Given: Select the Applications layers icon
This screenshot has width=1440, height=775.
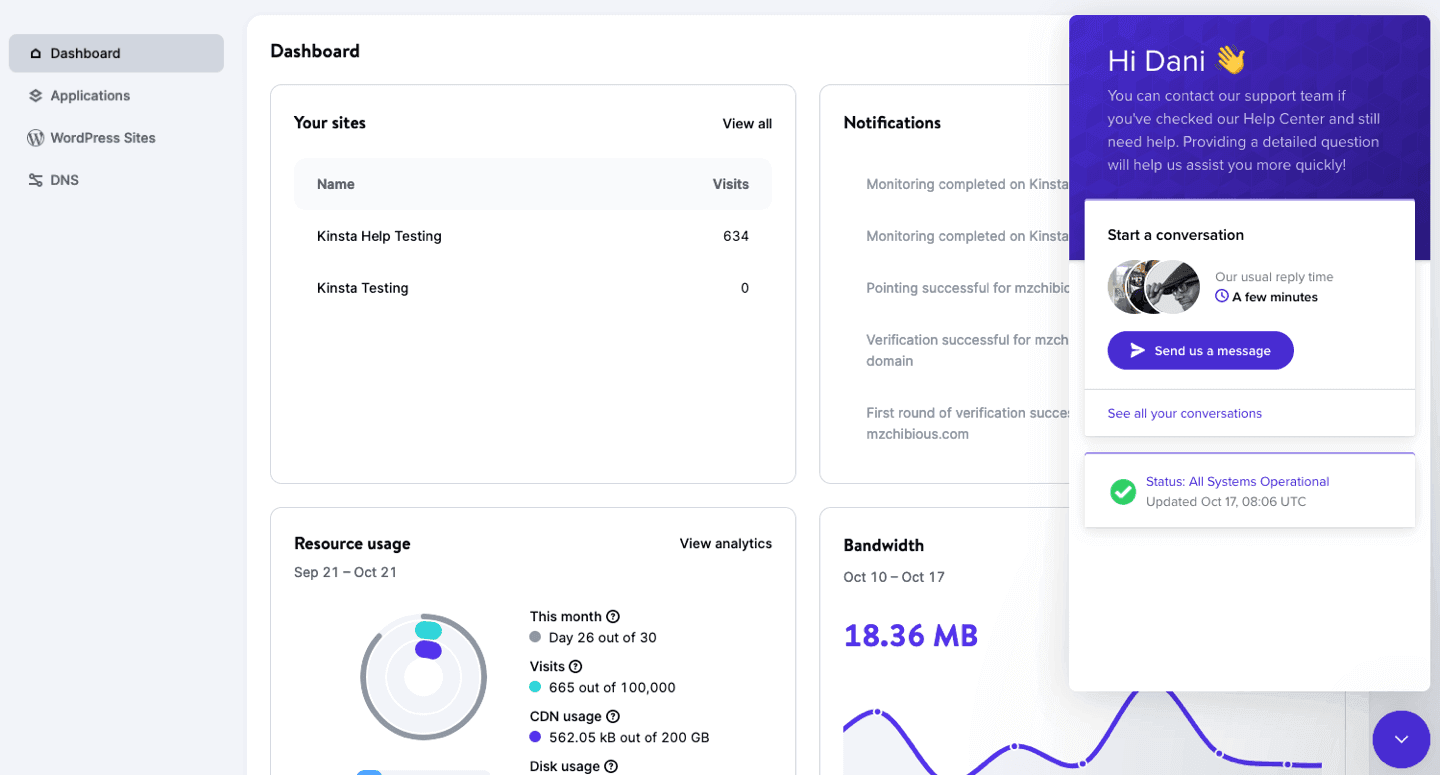Looking at the screenshot, I should (x=35, y=95).
